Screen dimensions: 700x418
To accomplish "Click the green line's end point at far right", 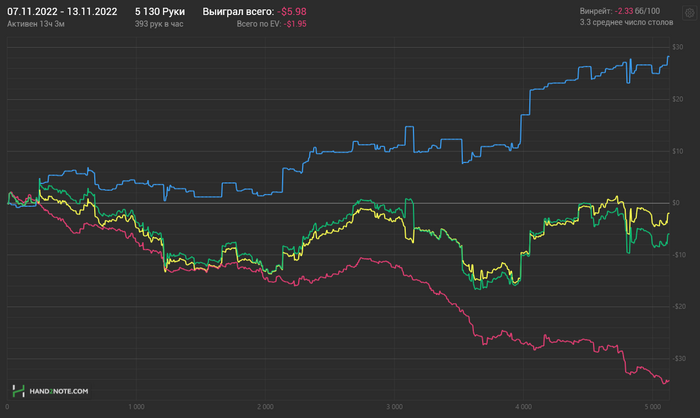I will (669, 234).
